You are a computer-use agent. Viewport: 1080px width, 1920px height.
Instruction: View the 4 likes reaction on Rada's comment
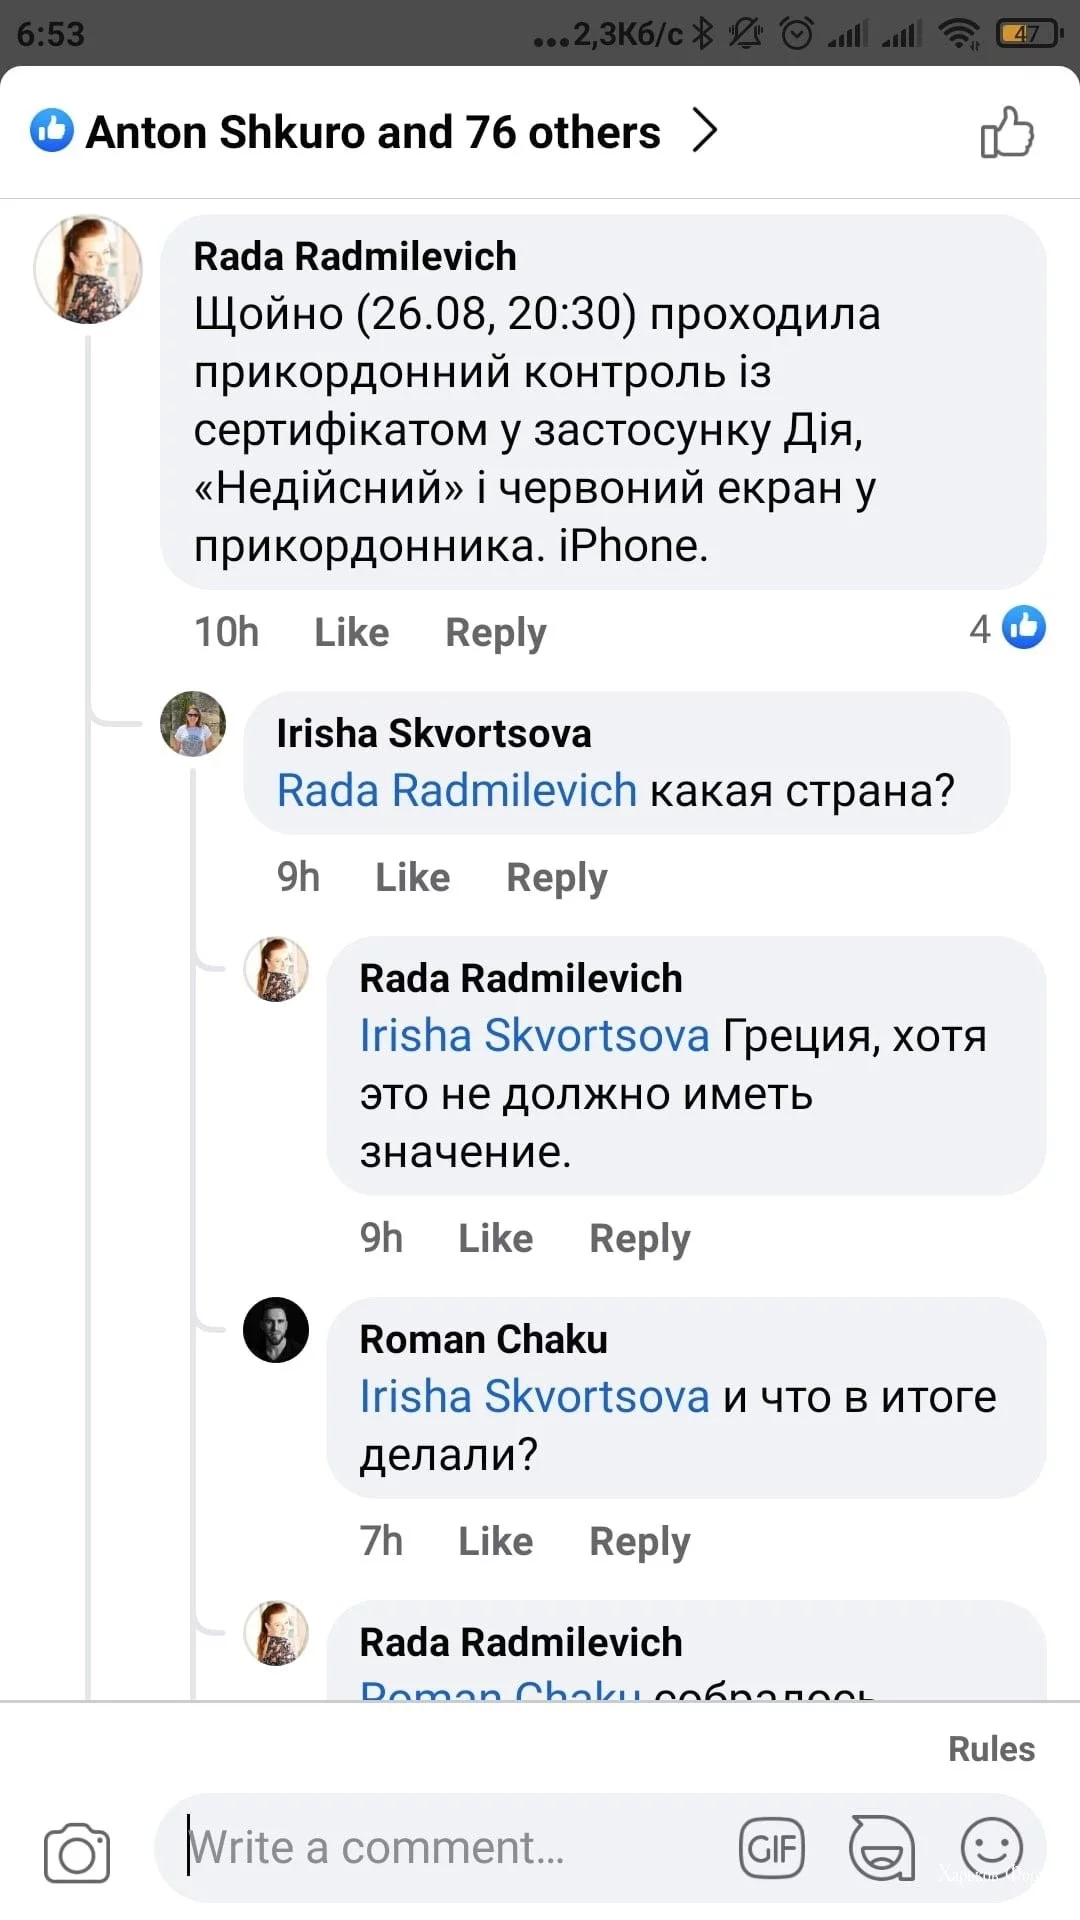pyautogui.click(x=1007, y=628)
